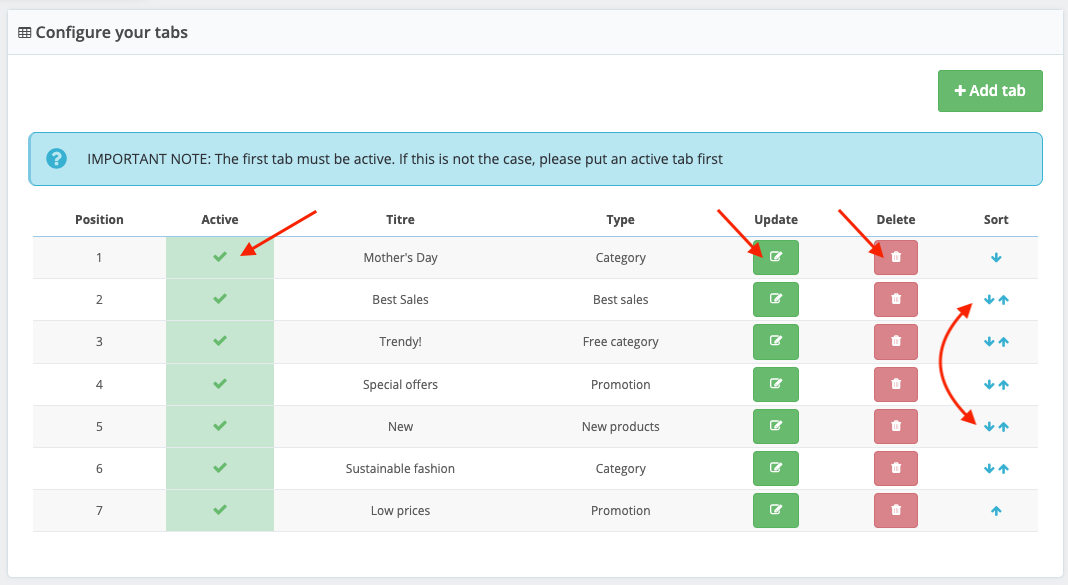The height and width of the screenshot is (585, 1068).
Task: Trash the New tab row
Action: 896,426
